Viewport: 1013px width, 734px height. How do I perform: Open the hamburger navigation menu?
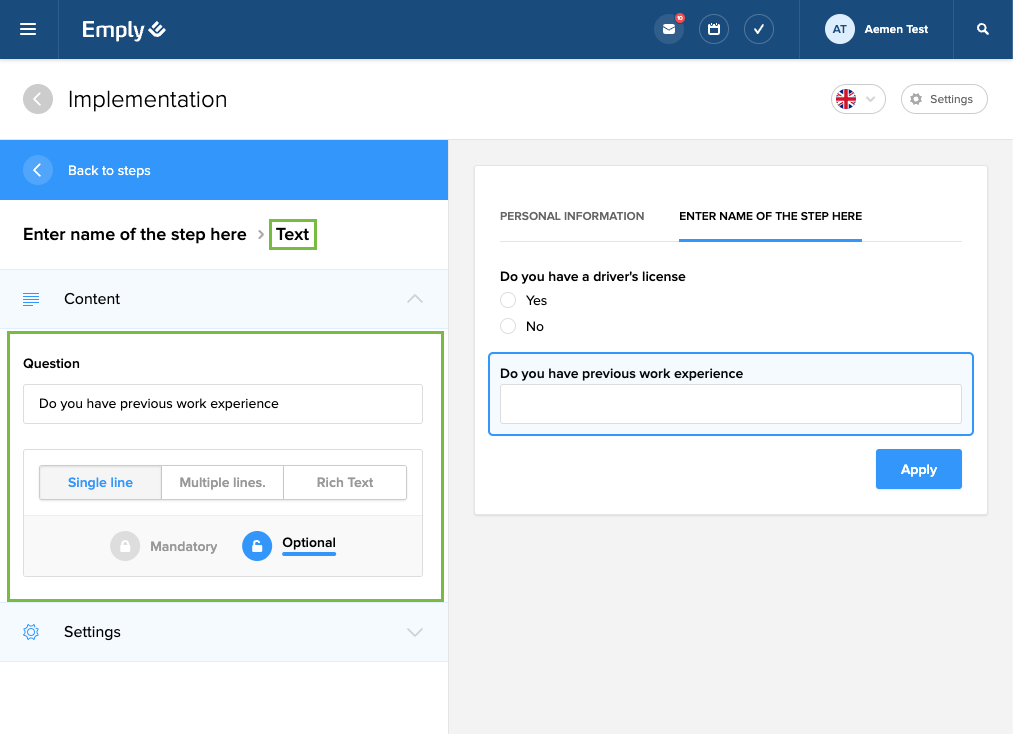(x=28, y=29)
